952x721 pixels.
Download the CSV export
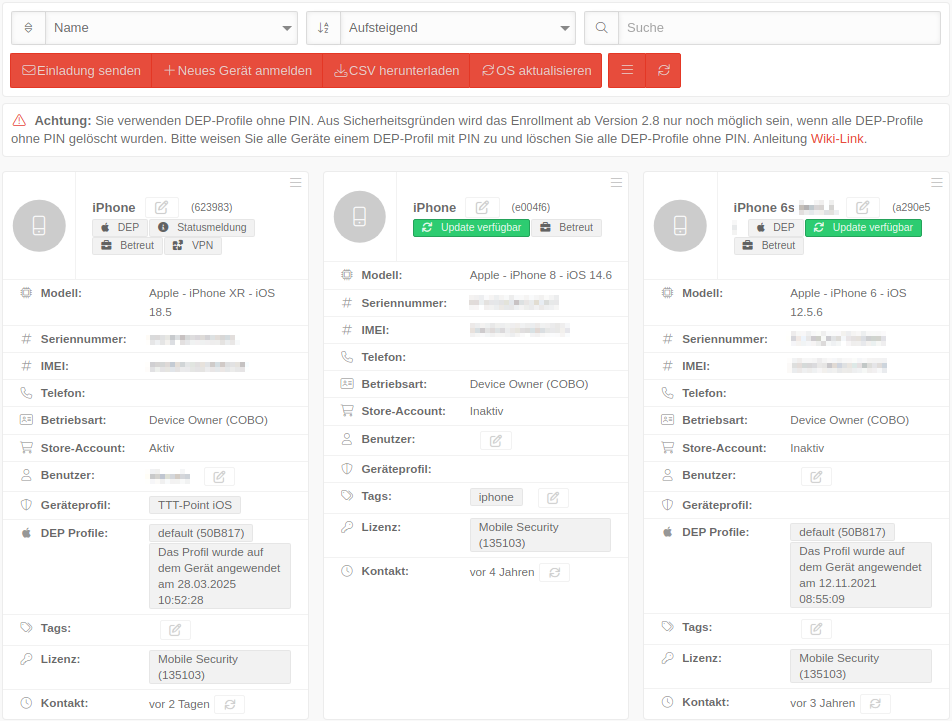click(x=396, y=71)
